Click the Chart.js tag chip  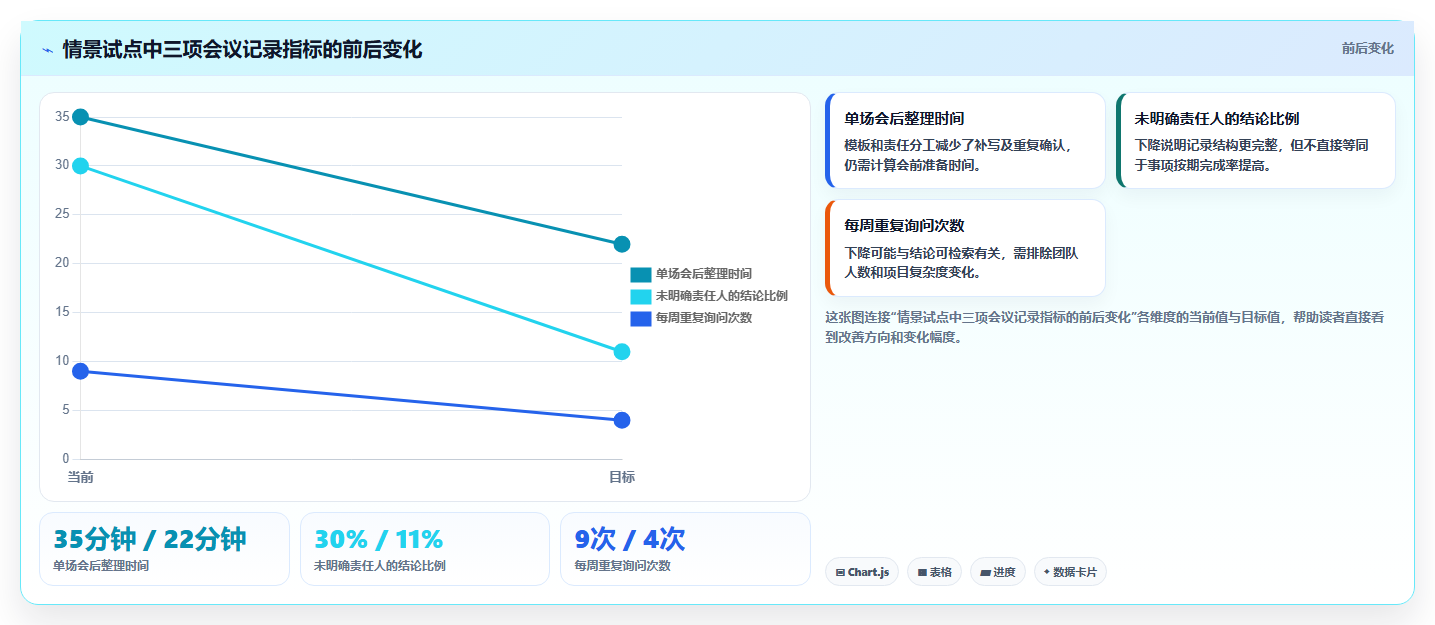tap(861, 572)
